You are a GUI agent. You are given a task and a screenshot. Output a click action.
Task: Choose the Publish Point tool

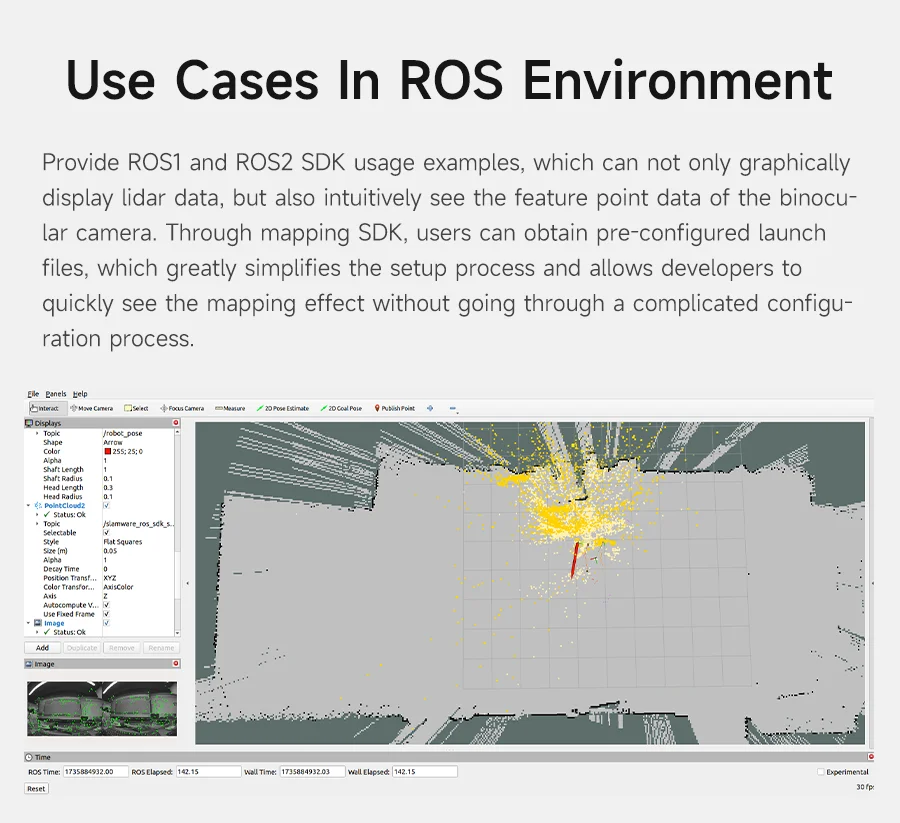pos(395,408)
